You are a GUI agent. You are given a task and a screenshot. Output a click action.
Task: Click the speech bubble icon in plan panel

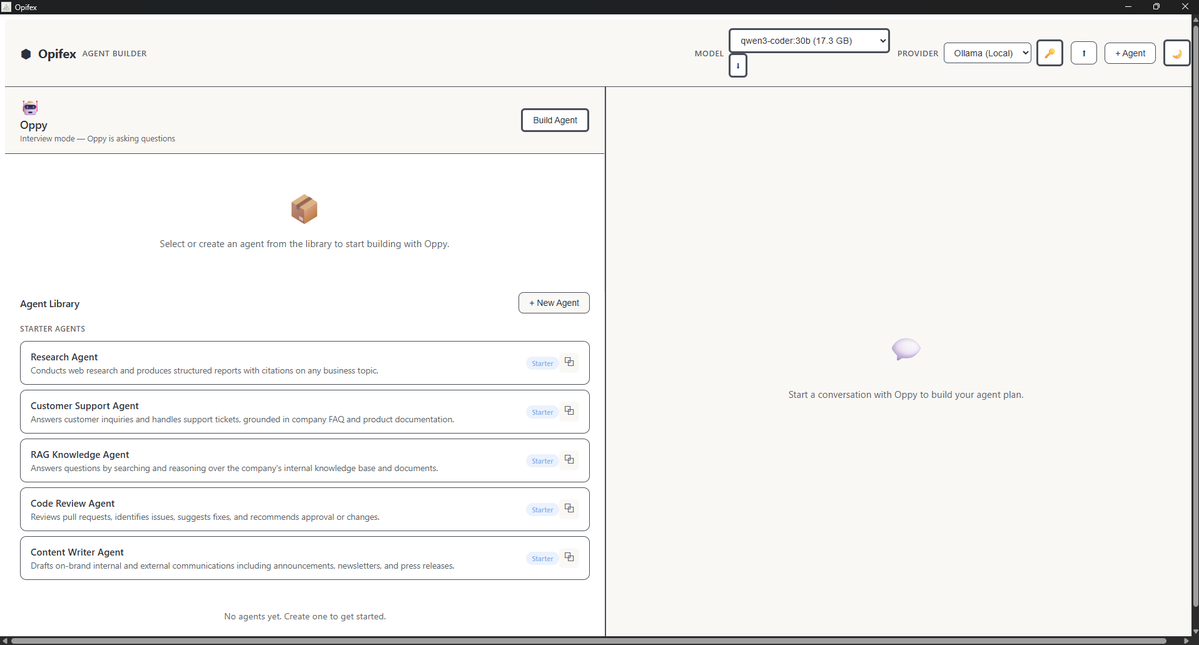tap(906, 349)
